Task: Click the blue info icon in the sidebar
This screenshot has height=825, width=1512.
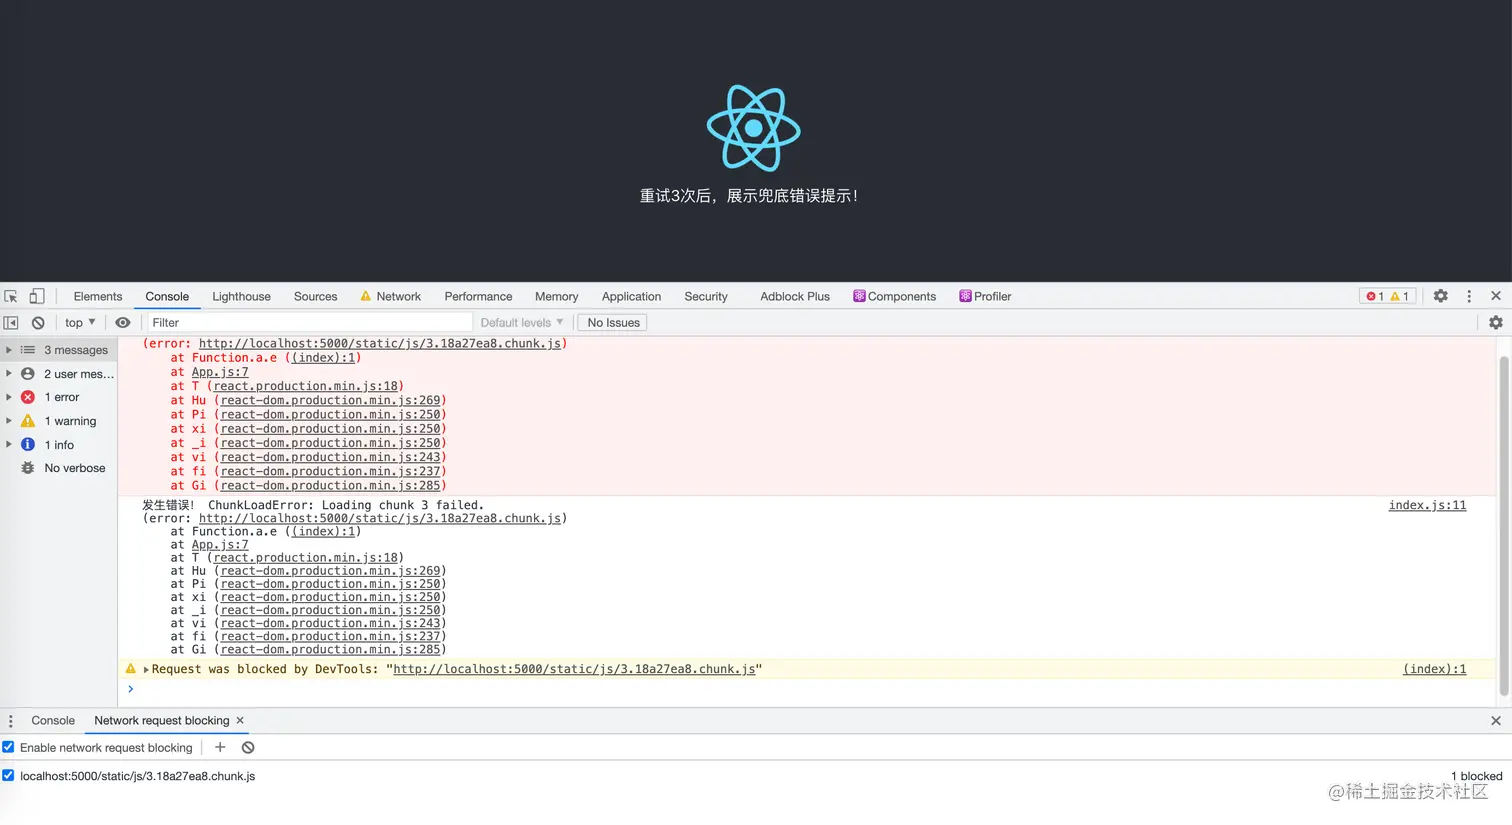Action: tap(28, 444)
